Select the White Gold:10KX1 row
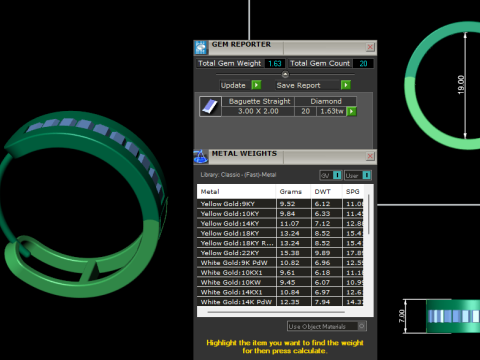 (x=280, y=273)
